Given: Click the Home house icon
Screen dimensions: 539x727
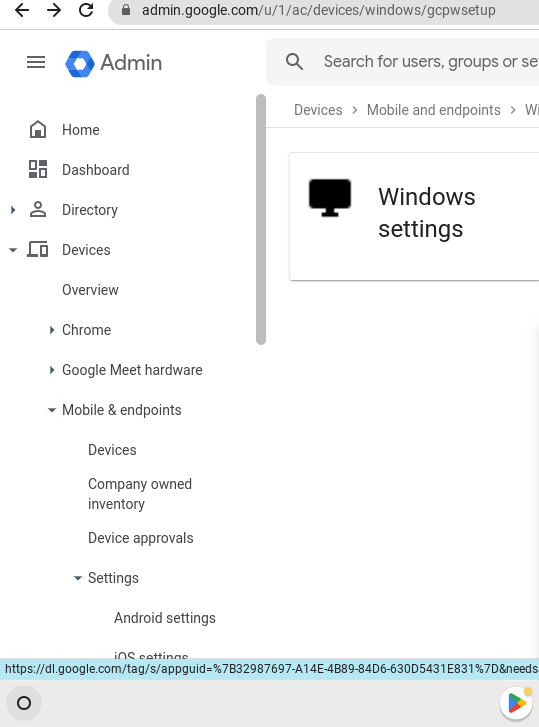Looking at the screenshot, I should [38, 129].
